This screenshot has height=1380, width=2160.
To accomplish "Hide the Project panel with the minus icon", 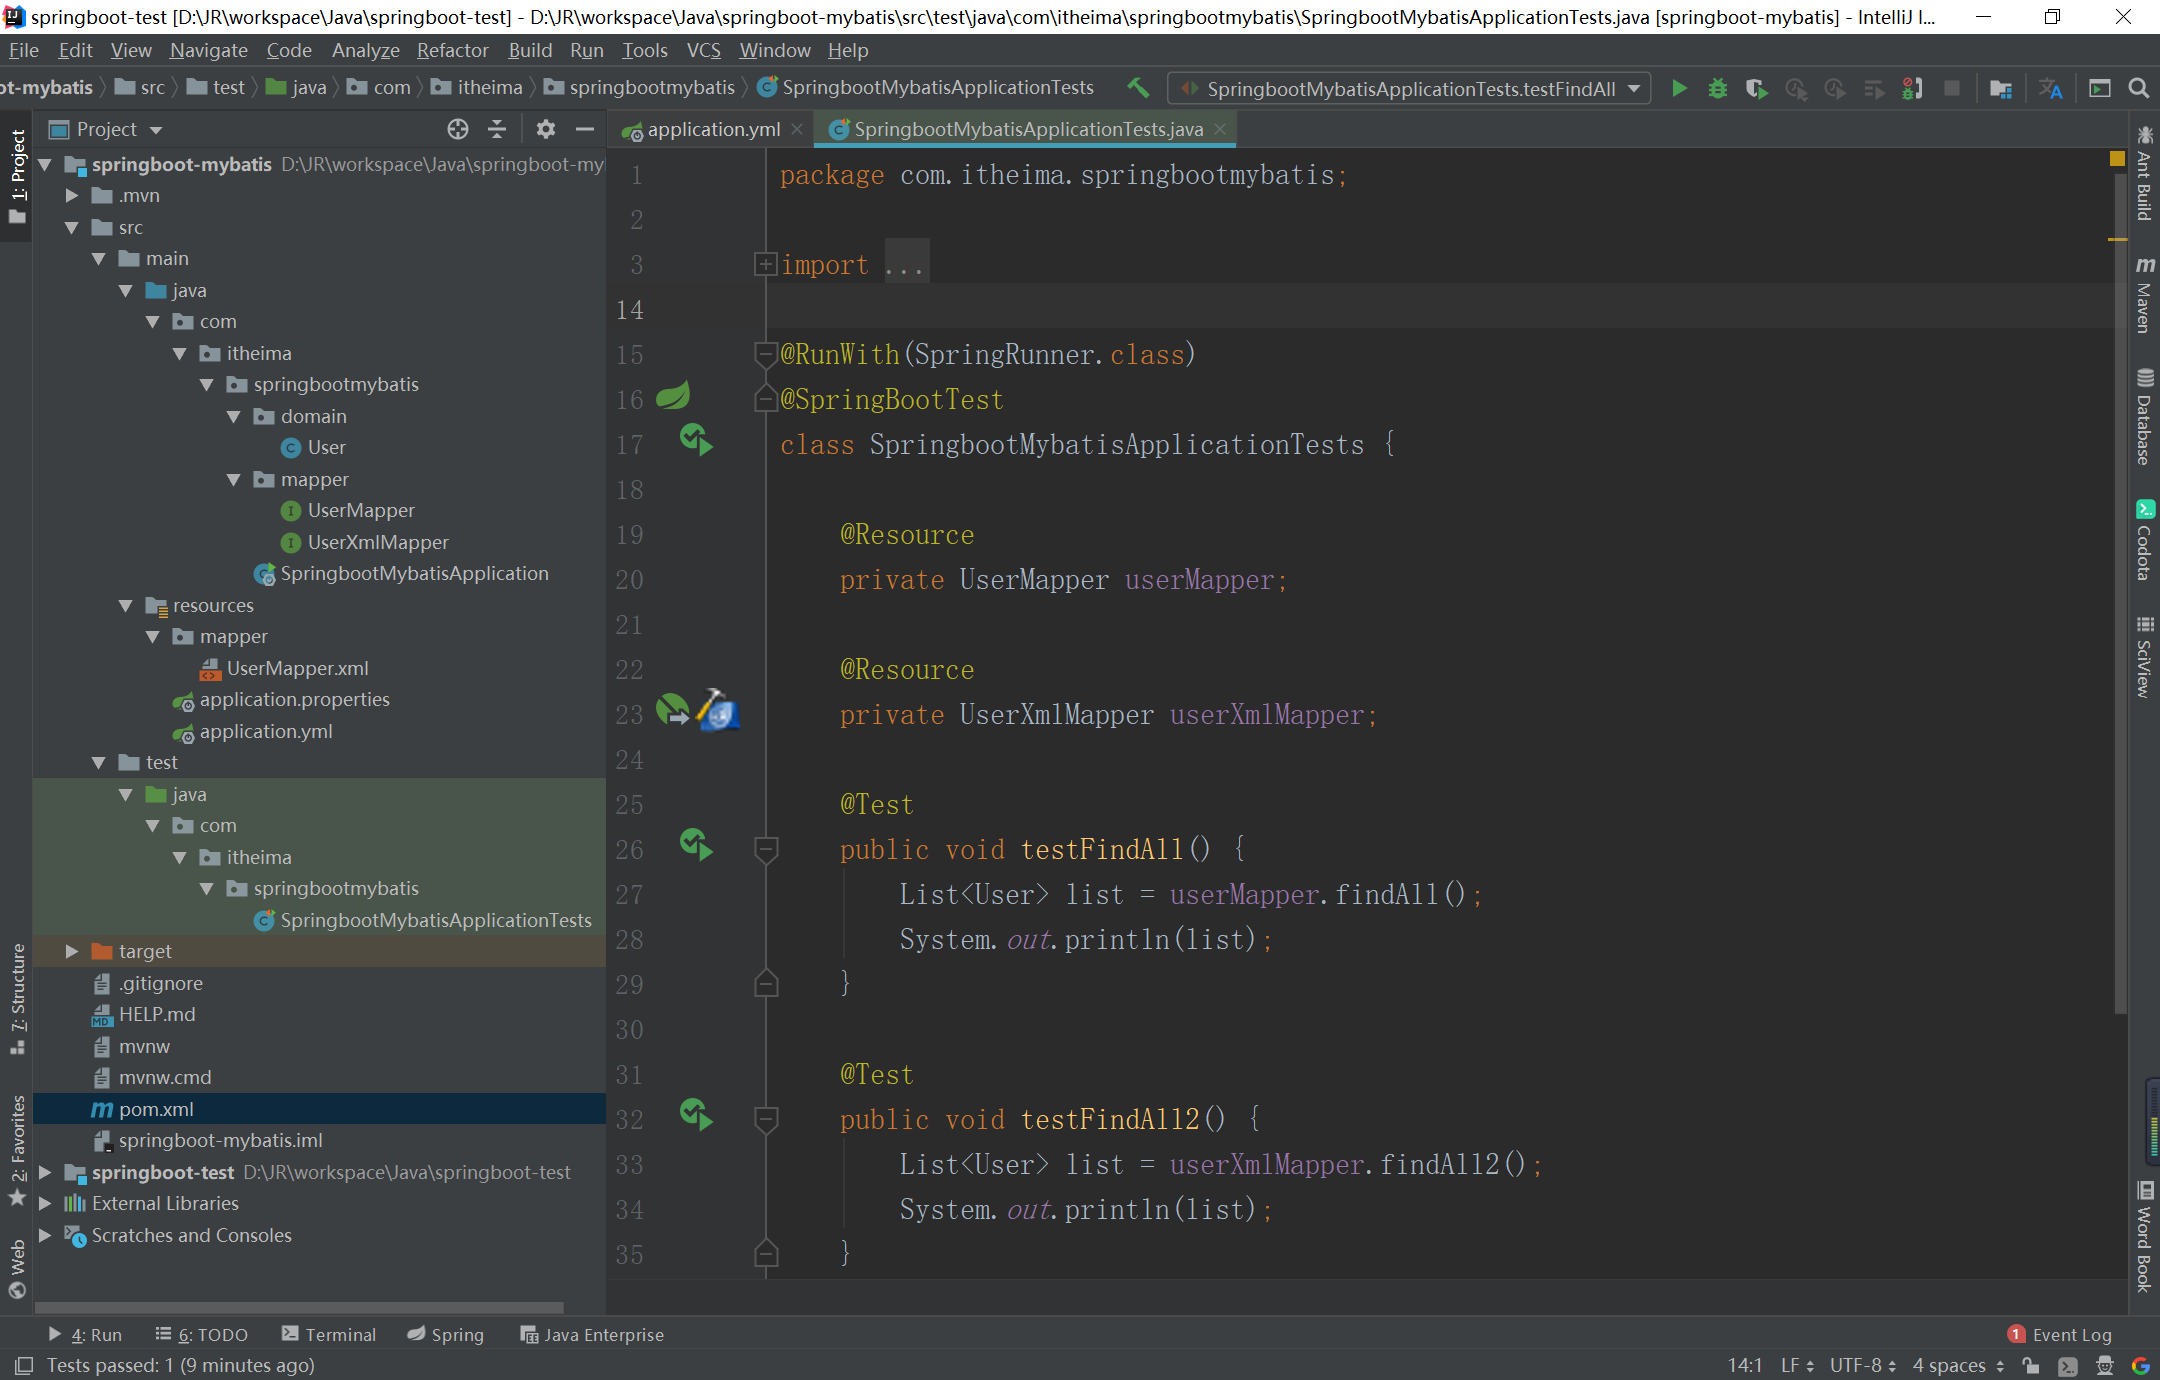I will pyautogui.click(x=585, y=129).
